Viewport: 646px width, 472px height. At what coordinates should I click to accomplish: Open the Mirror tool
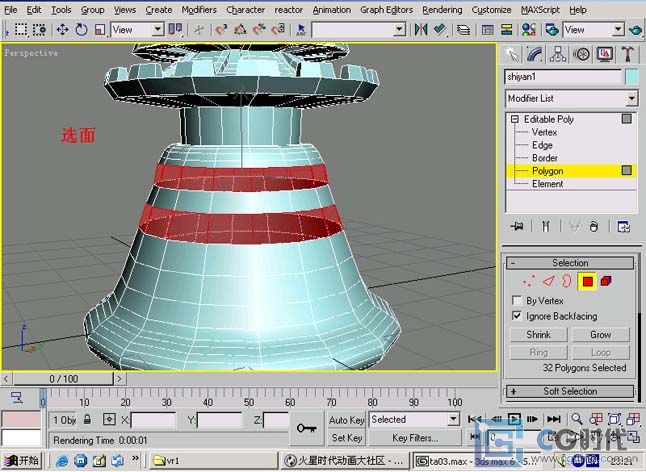point(421,30)
